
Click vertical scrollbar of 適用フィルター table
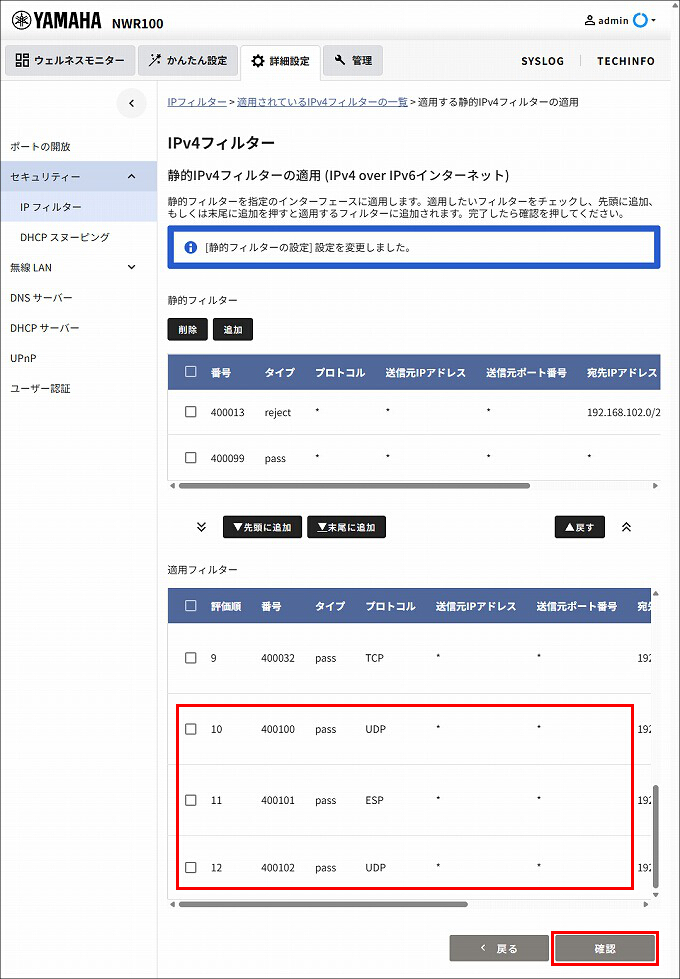click(655, 837)
